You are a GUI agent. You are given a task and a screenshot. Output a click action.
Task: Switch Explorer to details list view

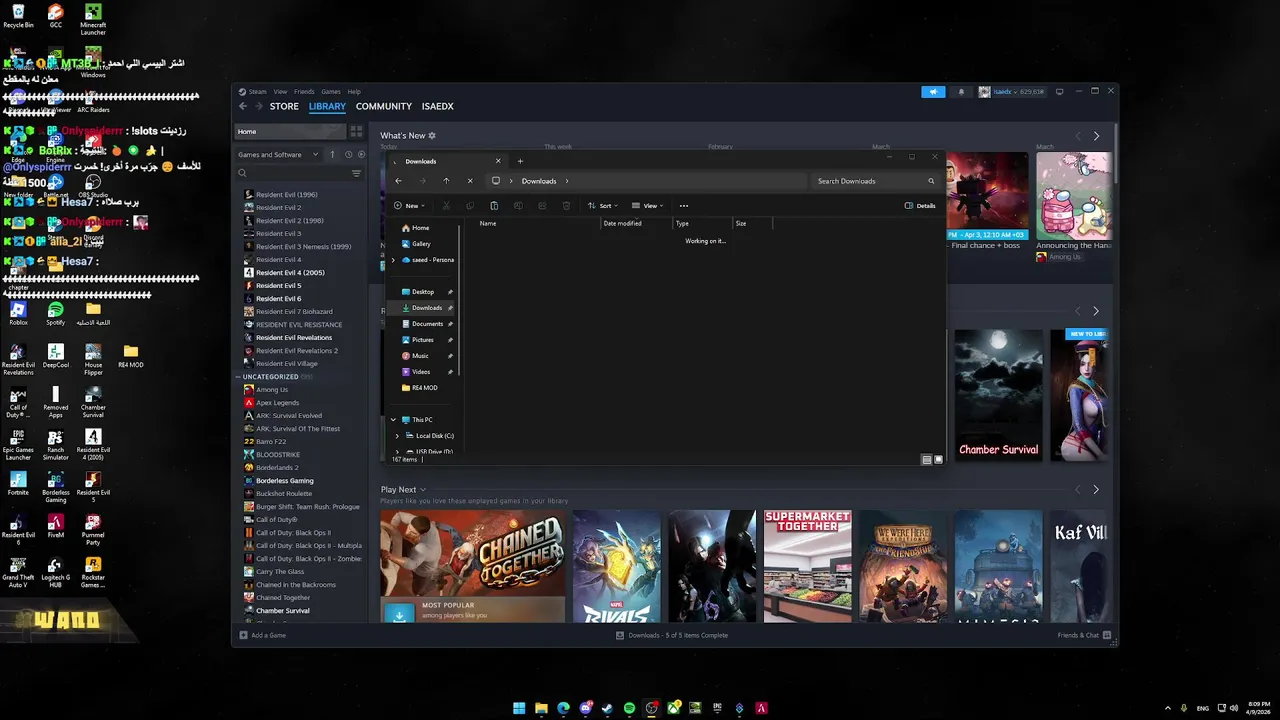(x=926, y=460)
